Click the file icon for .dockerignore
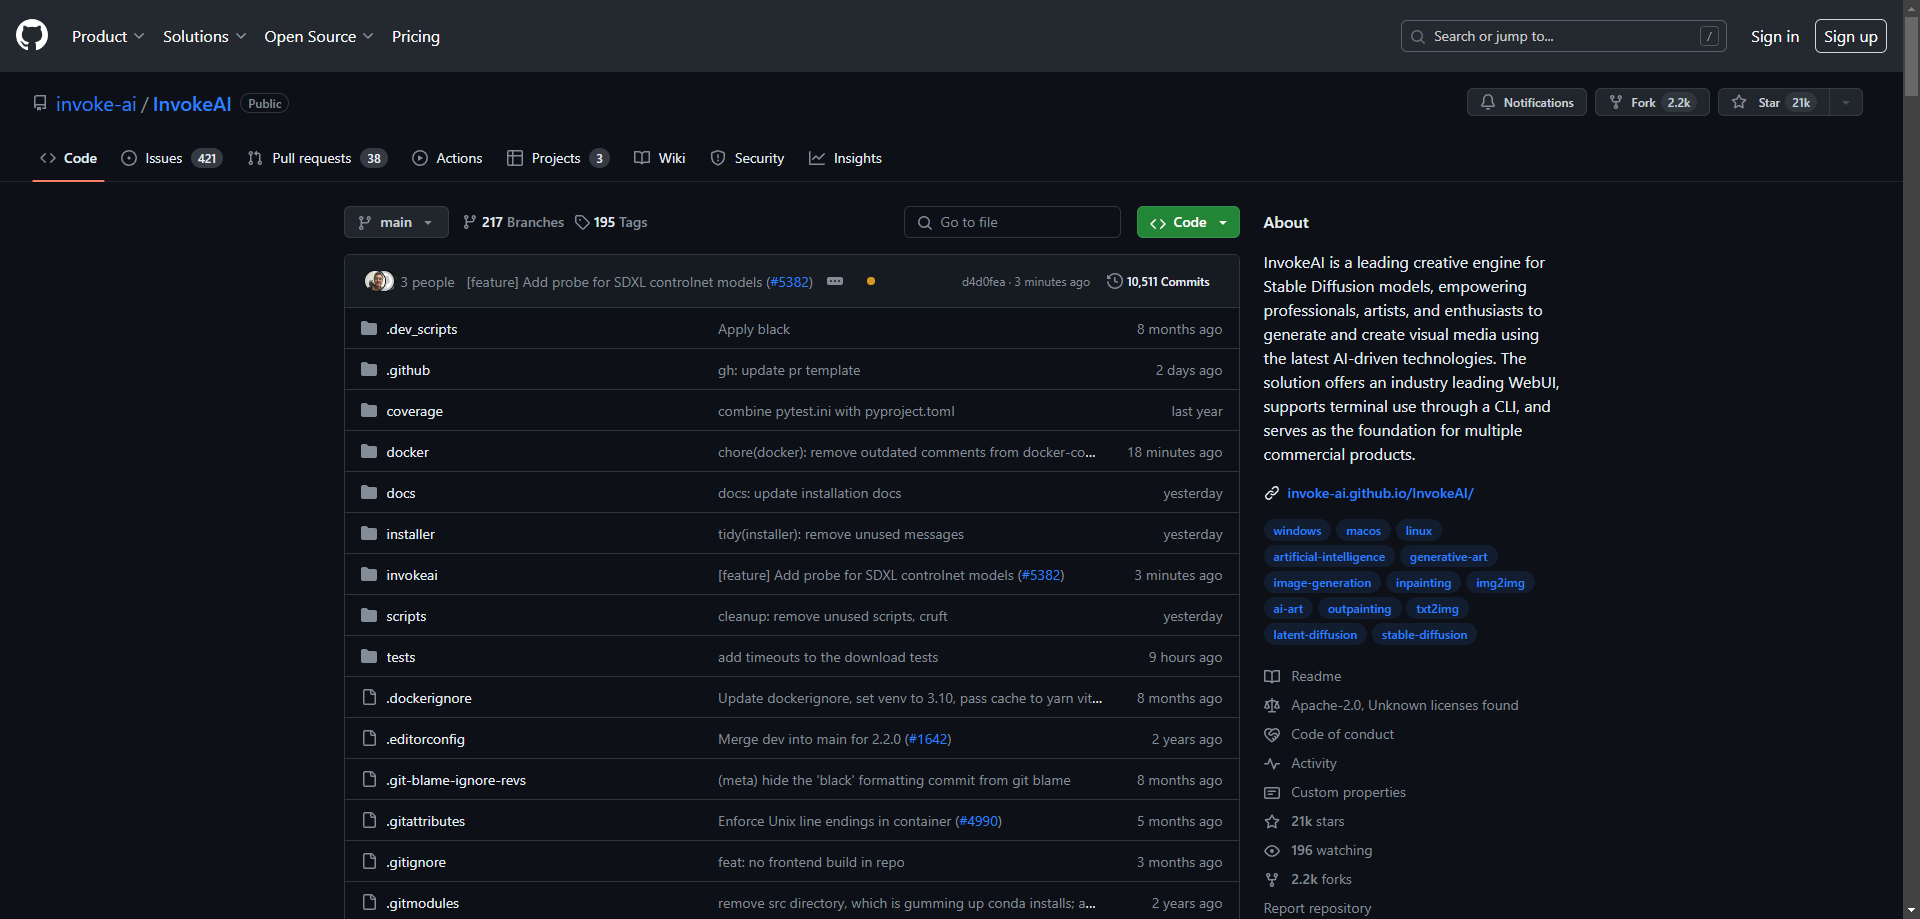The width and height of the screenshot is (1920, 919). point(369,697)
